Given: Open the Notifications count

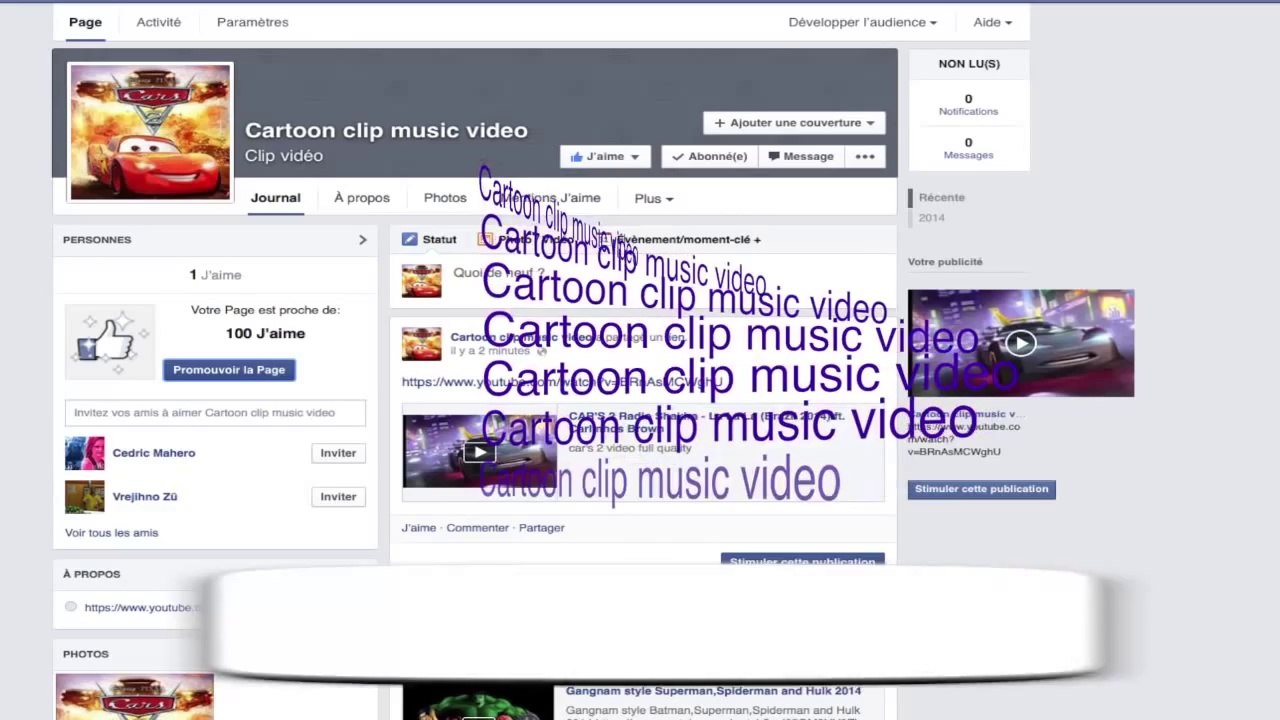Looking at the screenshot, I should pyautogui.click(x=968, y=104).
